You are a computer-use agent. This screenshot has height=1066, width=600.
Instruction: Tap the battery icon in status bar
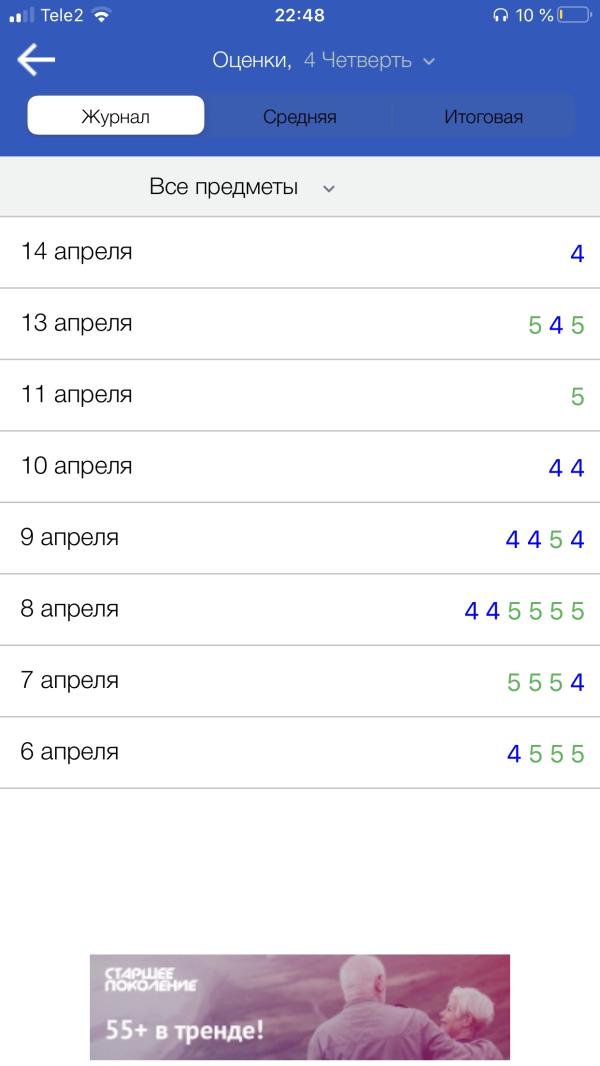click(x=573, y=15)
